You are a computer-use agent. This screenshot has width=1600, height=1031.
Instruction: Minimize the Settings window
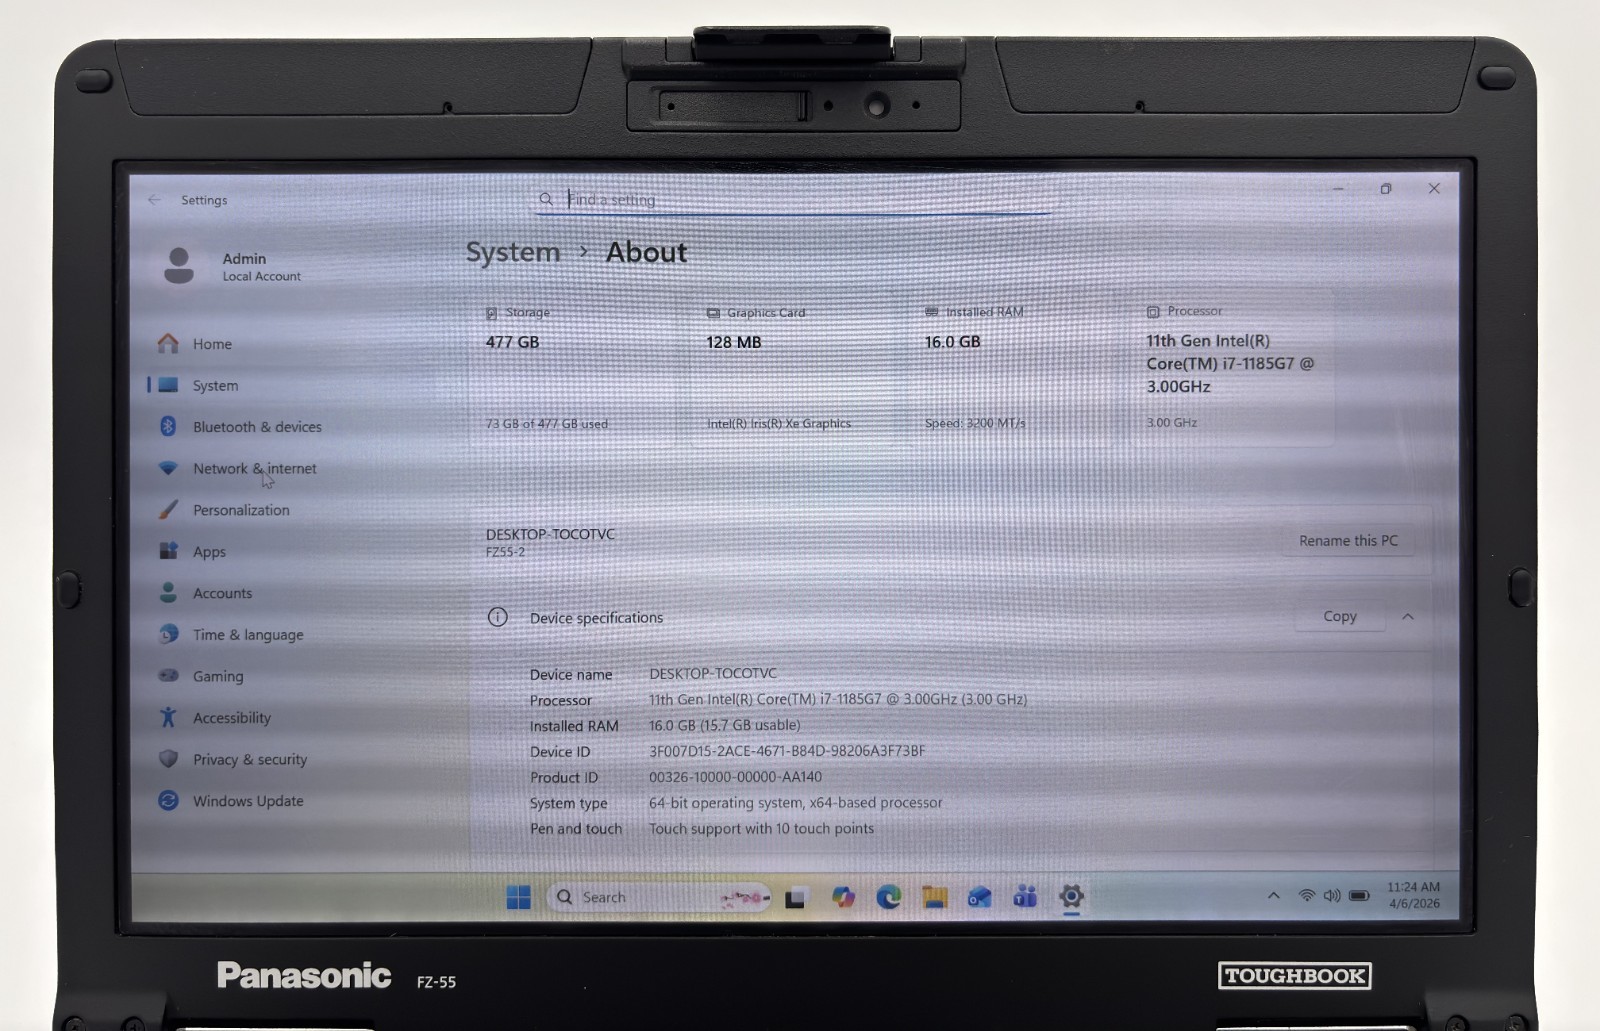[x=1338, y=189]
